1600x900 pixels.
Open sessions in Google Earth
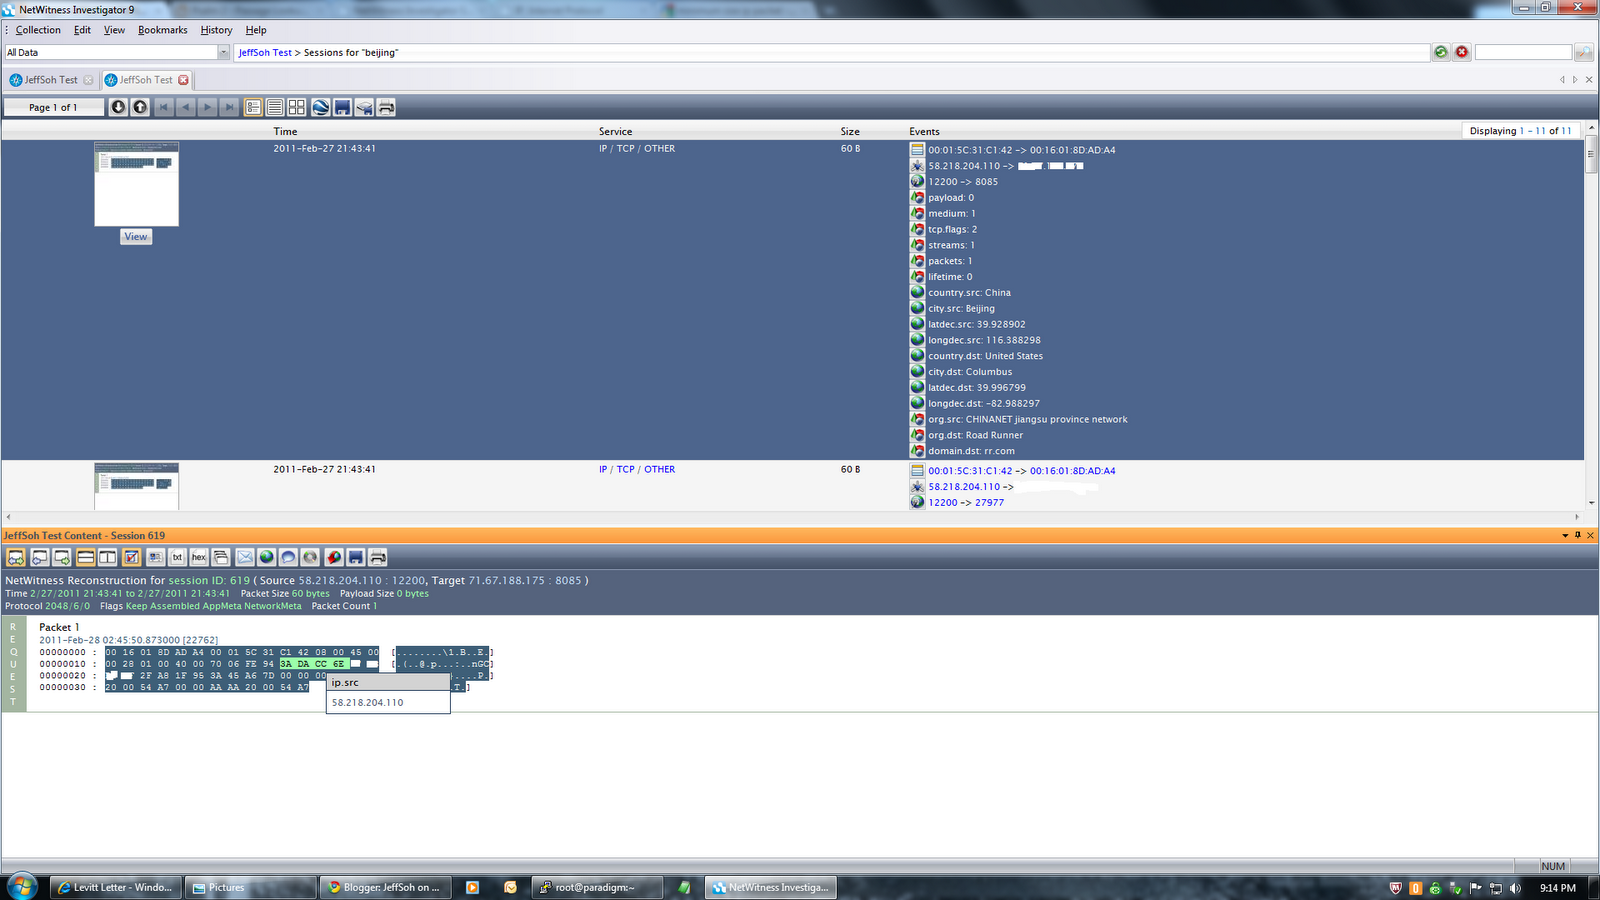point(321,107)
